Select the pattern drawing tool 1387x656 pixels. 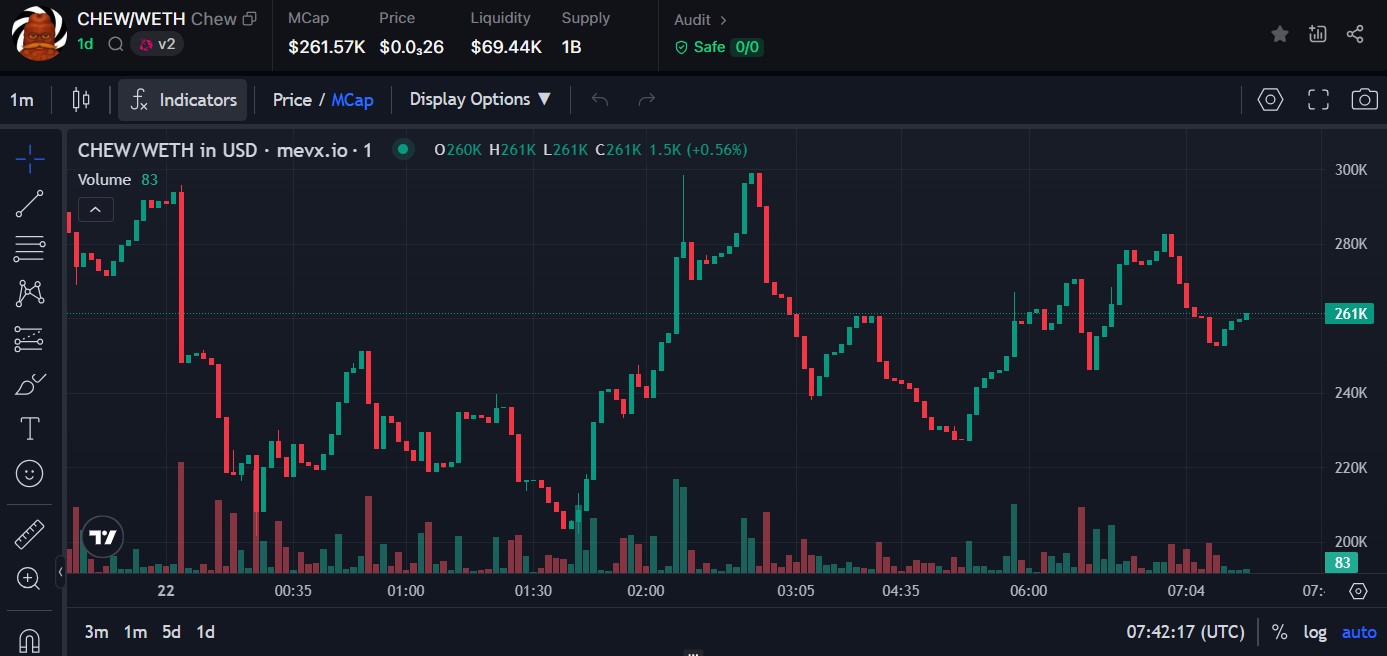click(x=30, y=293)
